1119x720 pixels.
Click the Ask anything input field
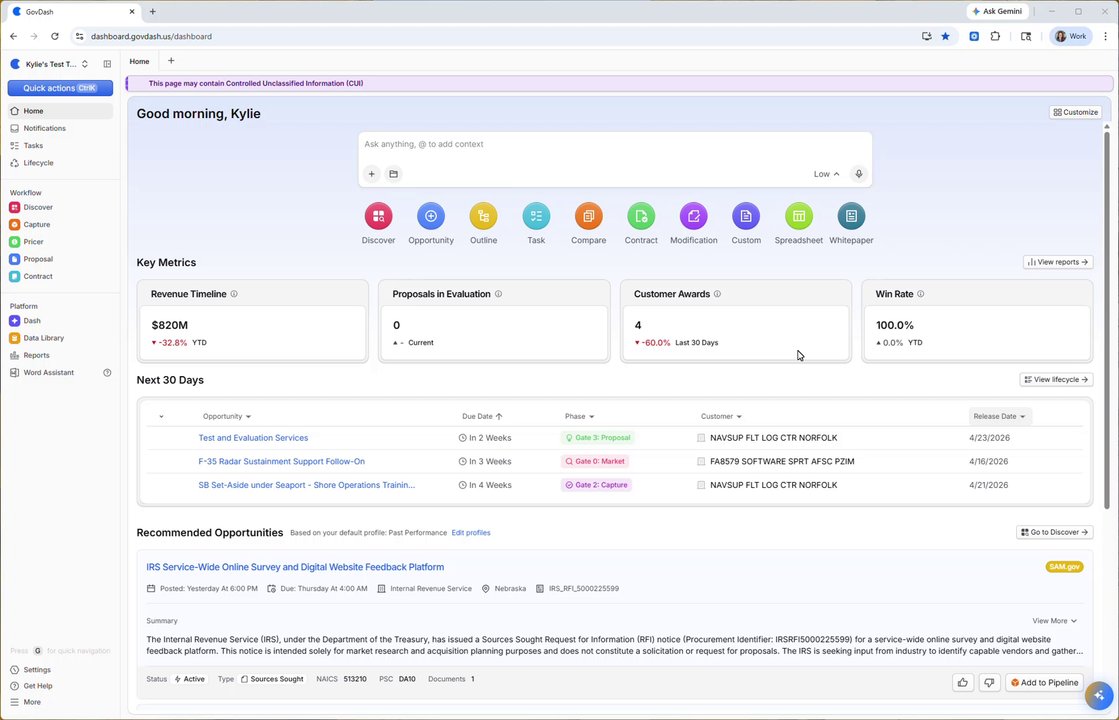tap(614, 145)
